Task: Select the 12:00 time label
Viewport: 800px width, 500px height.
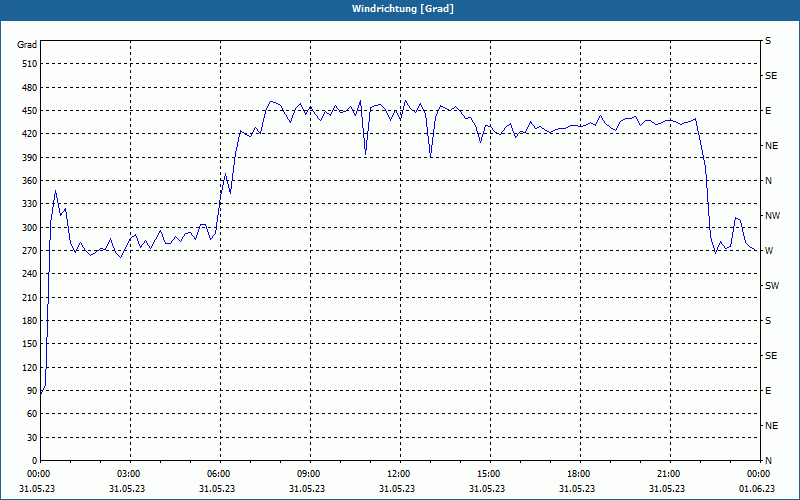Action: [x=398, y=474]
